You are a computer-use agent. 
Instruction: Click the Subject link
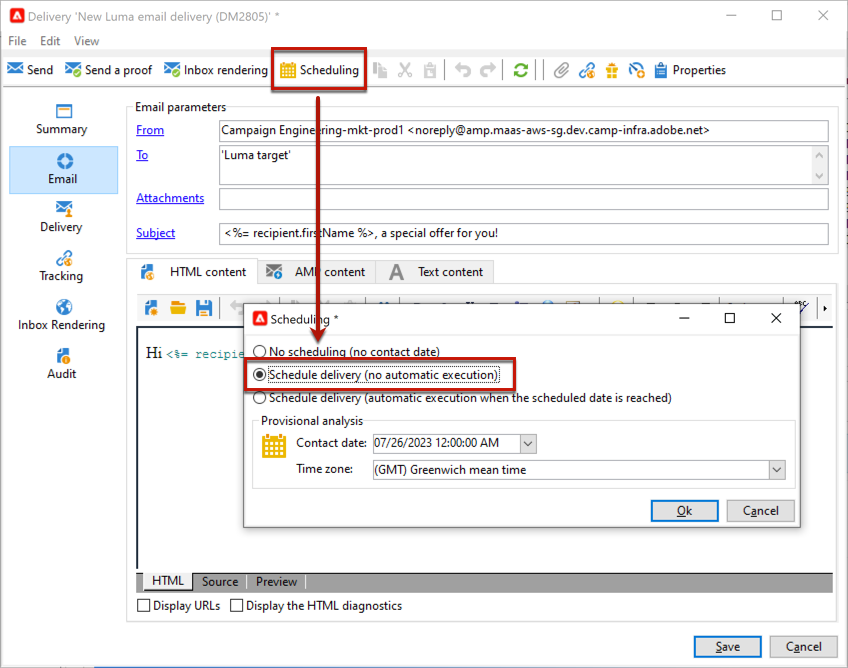pos(155,233)
